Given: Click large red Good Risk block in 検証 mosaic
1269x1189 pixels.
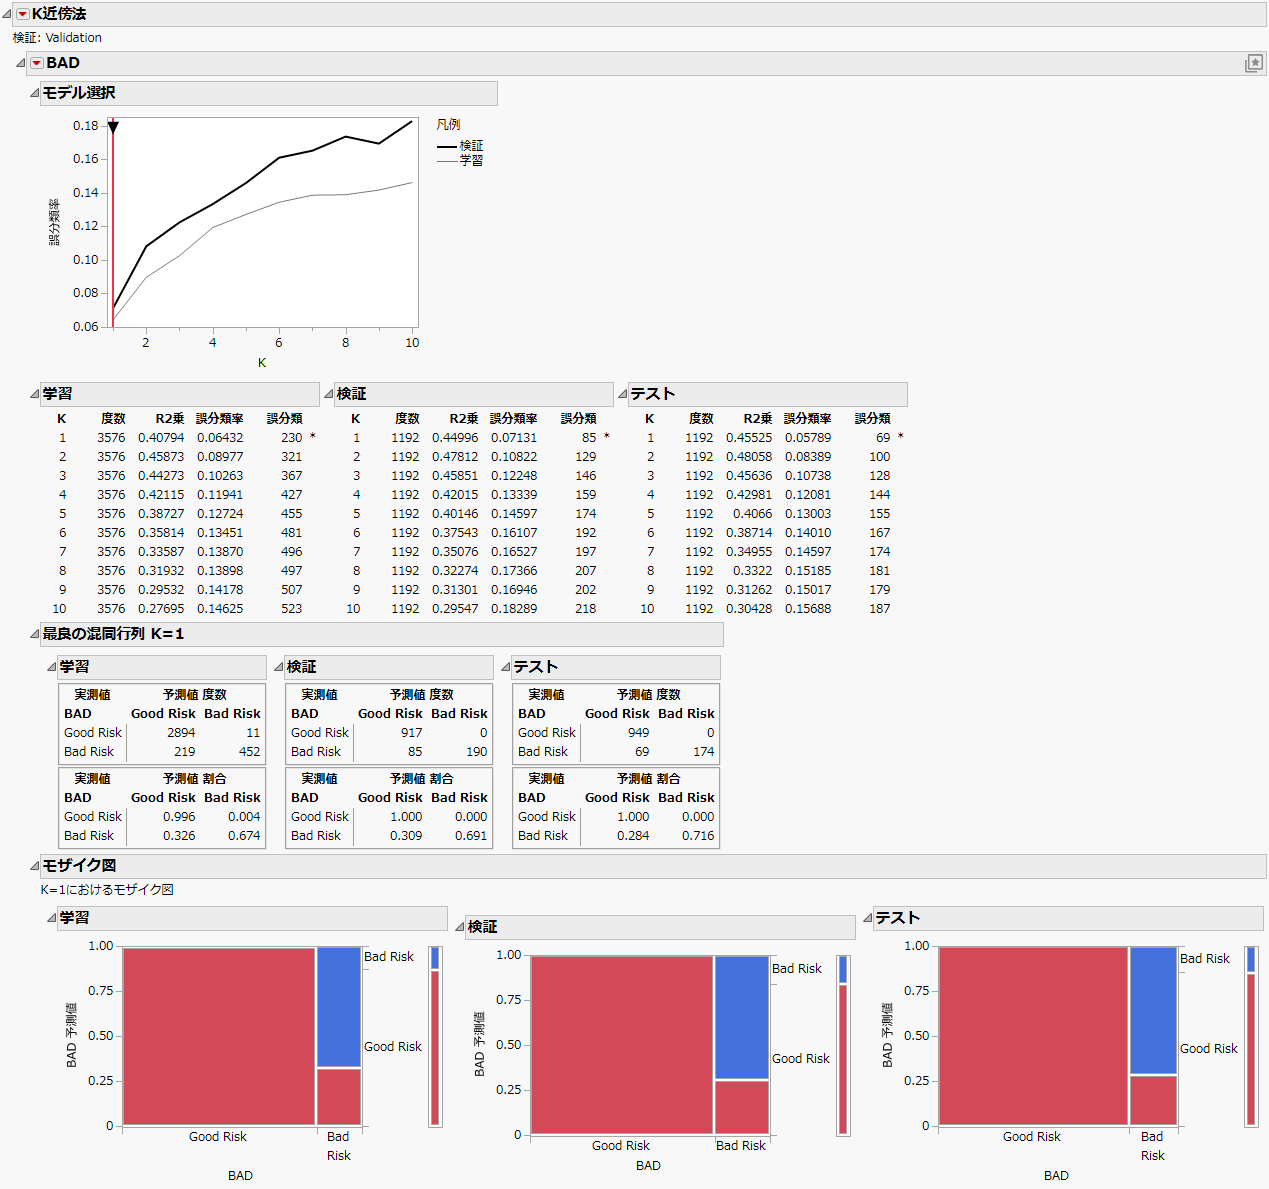Looking at the screenshot, I should pos(622,1045).
